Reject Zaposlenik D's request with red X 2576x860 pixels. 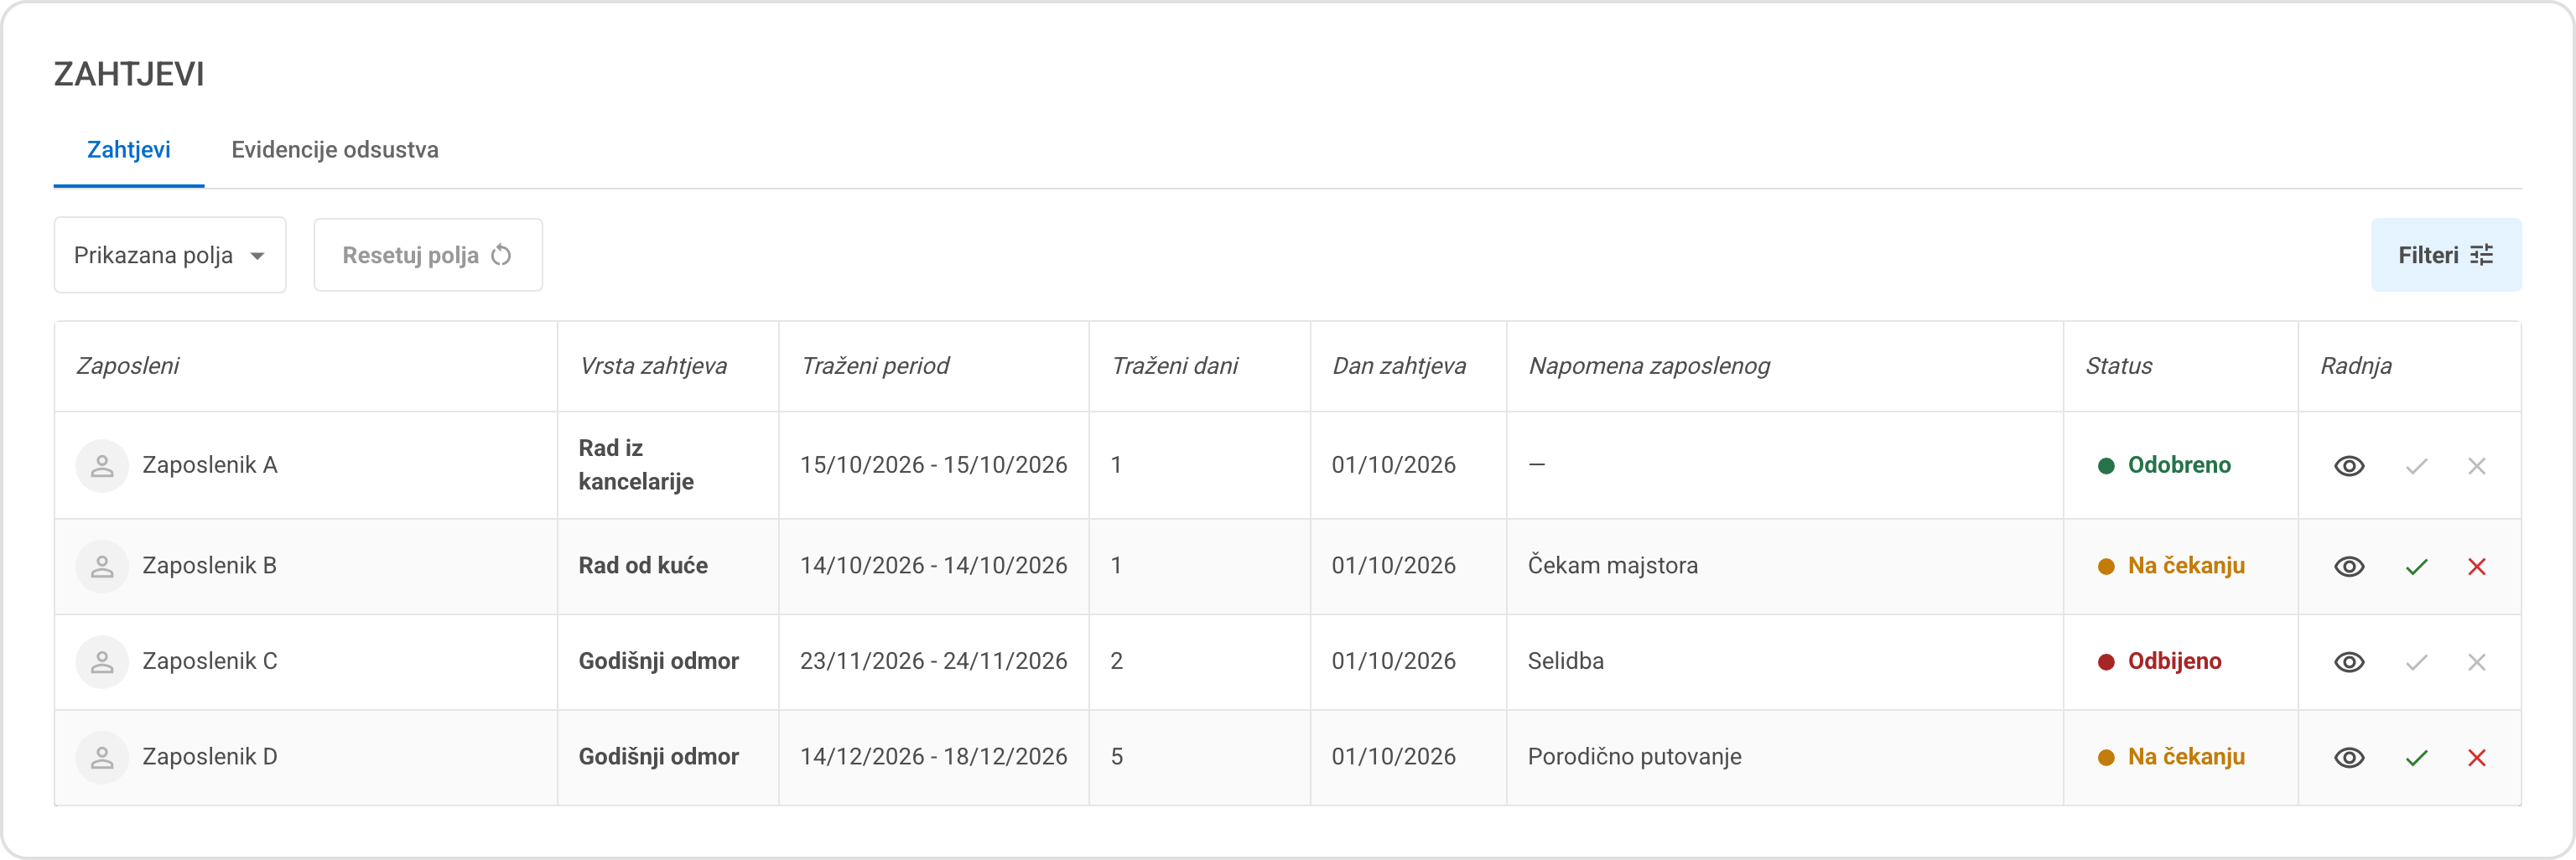click(2477, 758)
